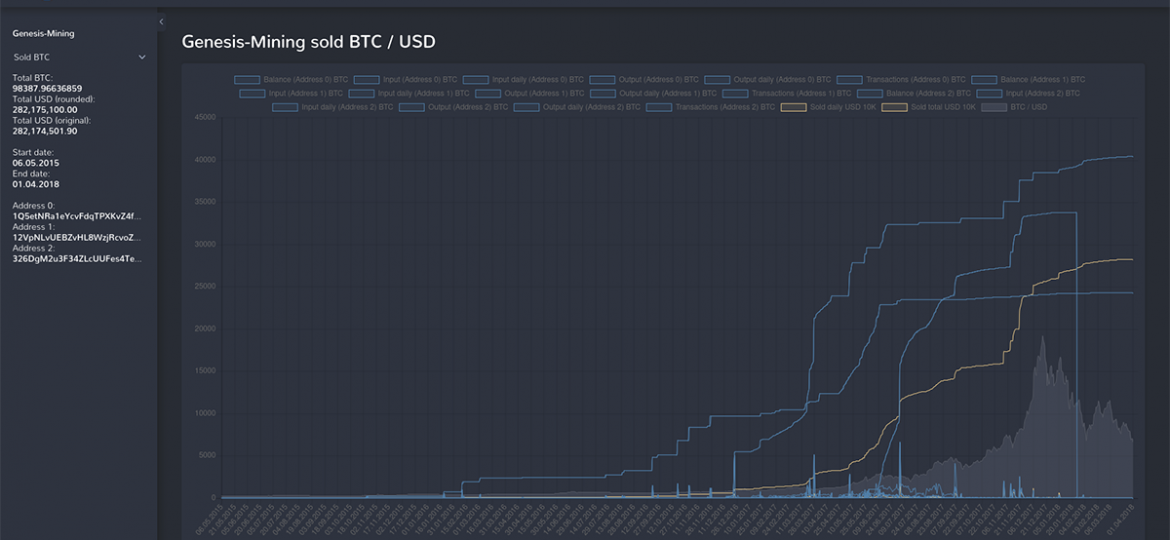Select the original total USD 282,174,501.90
This screenshot has width=1170, height=540.
click(45, 131)
